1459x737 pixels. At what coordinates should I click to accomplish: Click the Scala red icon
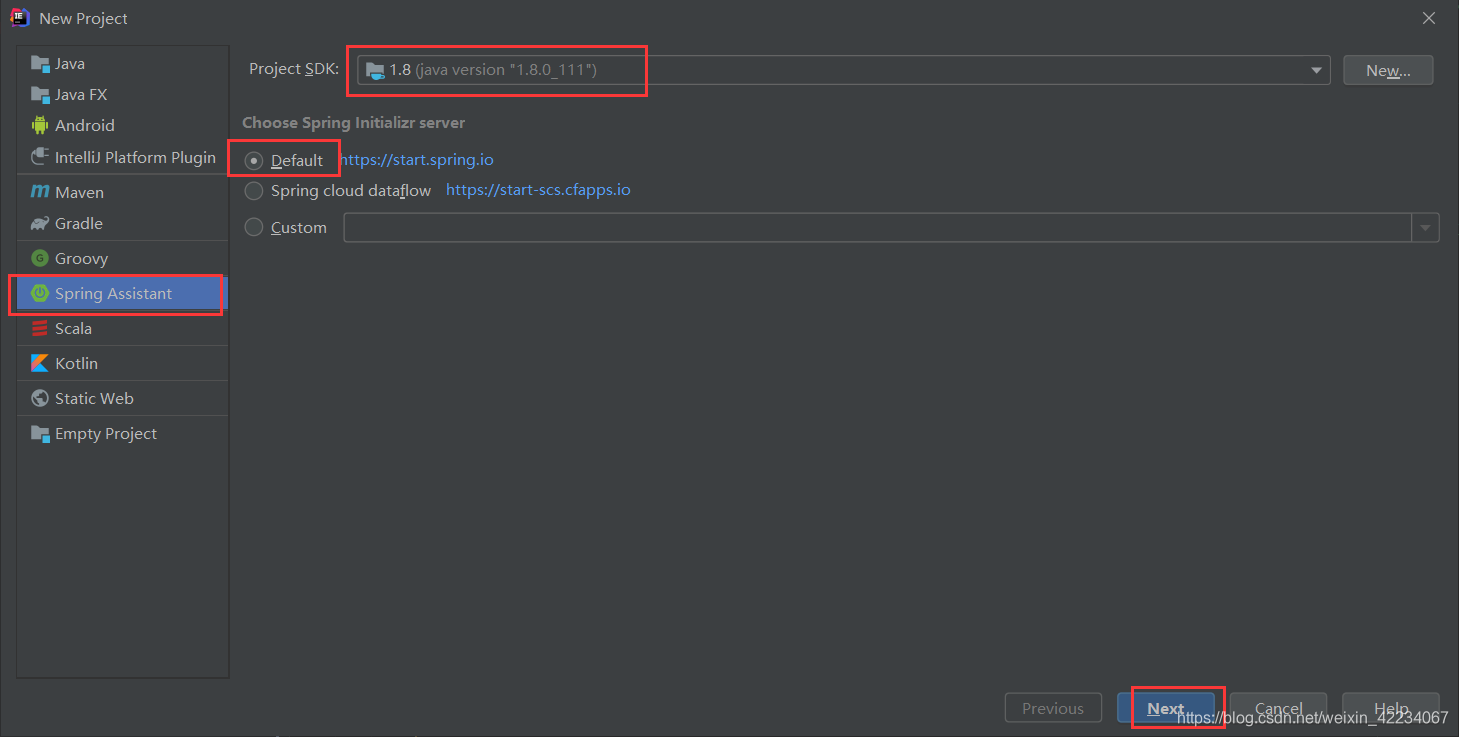(40, 328)
